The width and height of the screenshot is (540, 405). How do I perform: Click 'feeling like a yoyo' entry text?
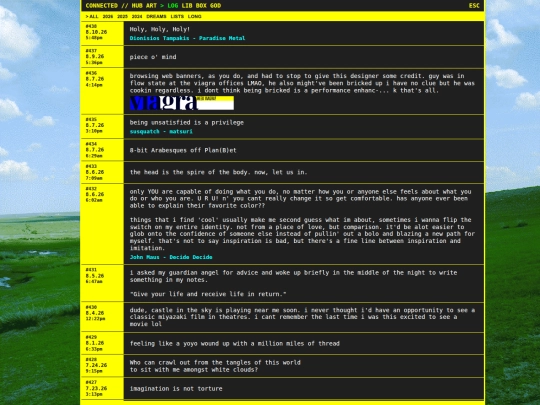pos(235,343)
